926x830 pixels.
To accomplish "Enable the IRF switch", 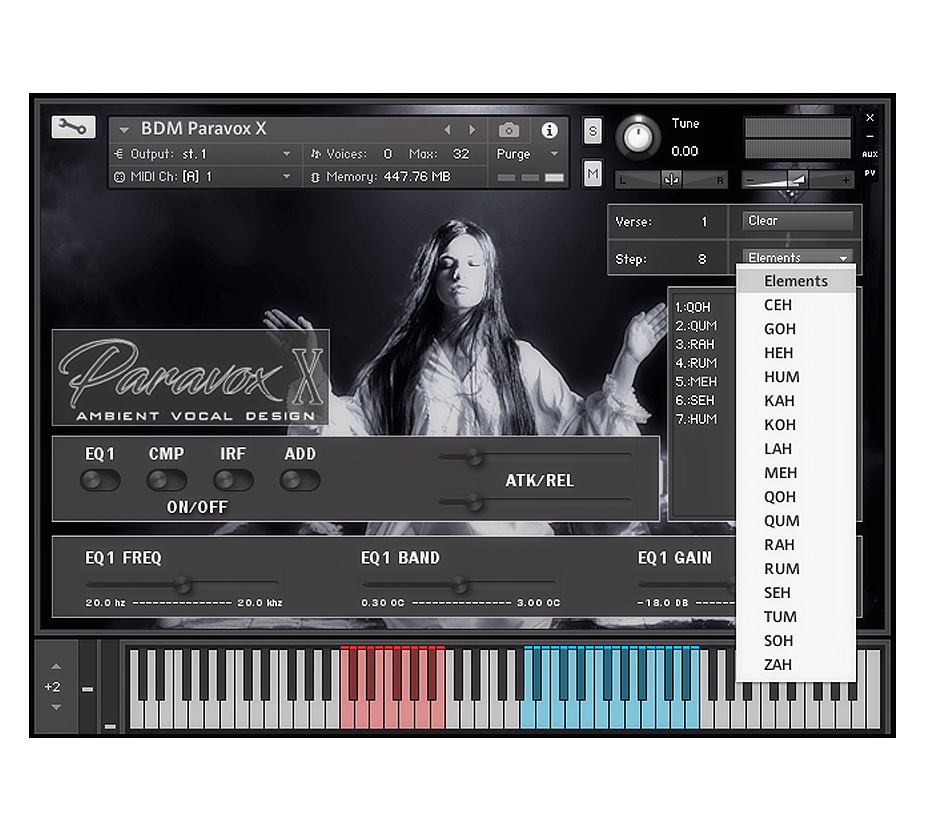I will 233,480.
